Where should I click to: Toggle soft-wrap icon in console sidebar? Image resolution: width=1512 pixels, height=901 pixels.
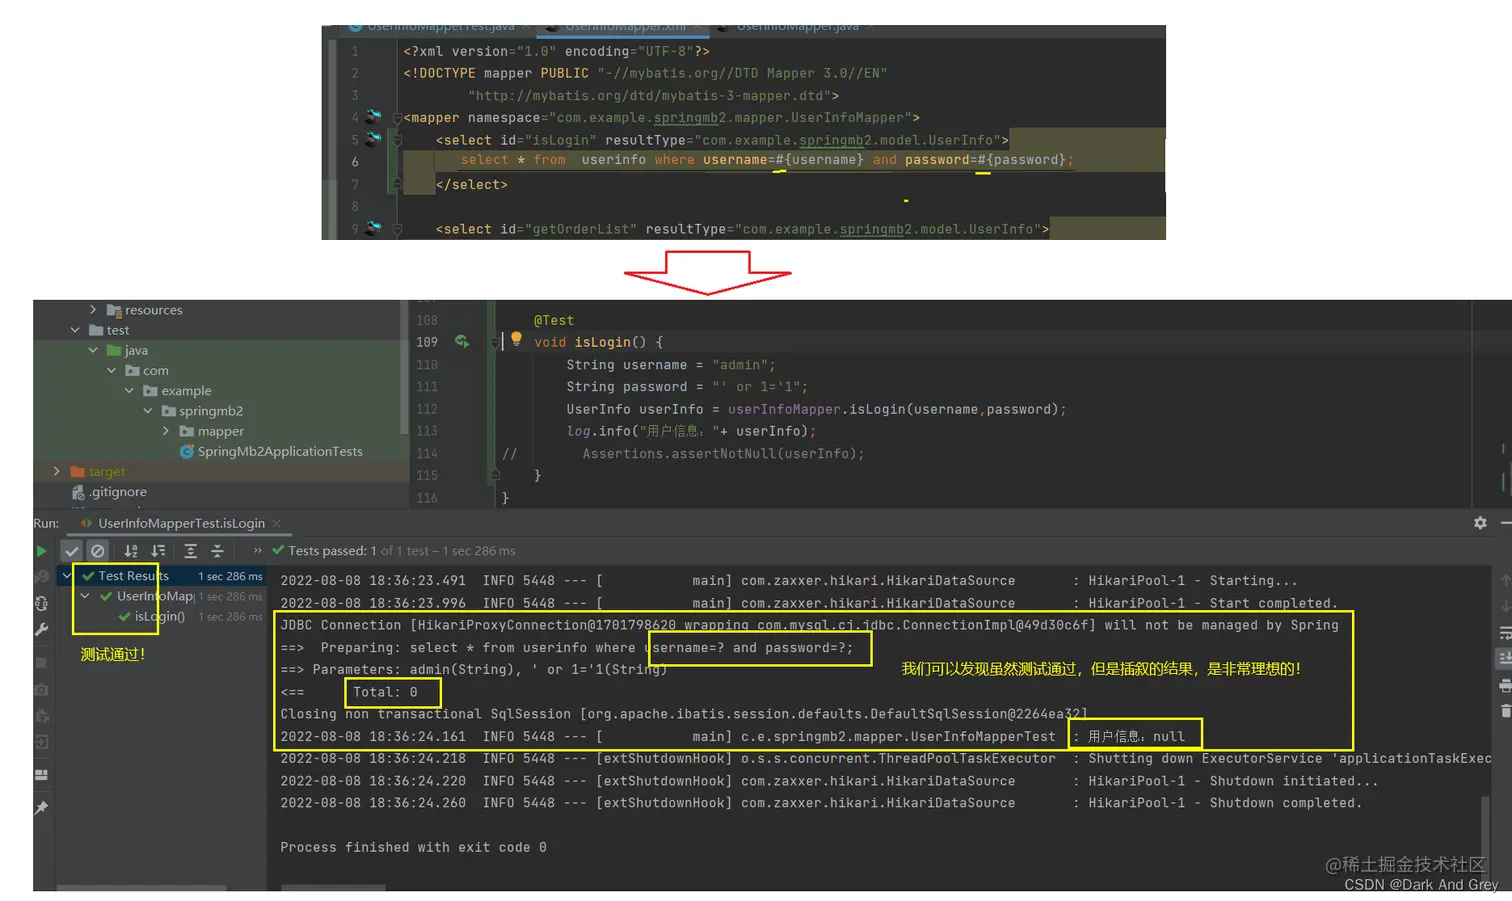[1505, 633]
